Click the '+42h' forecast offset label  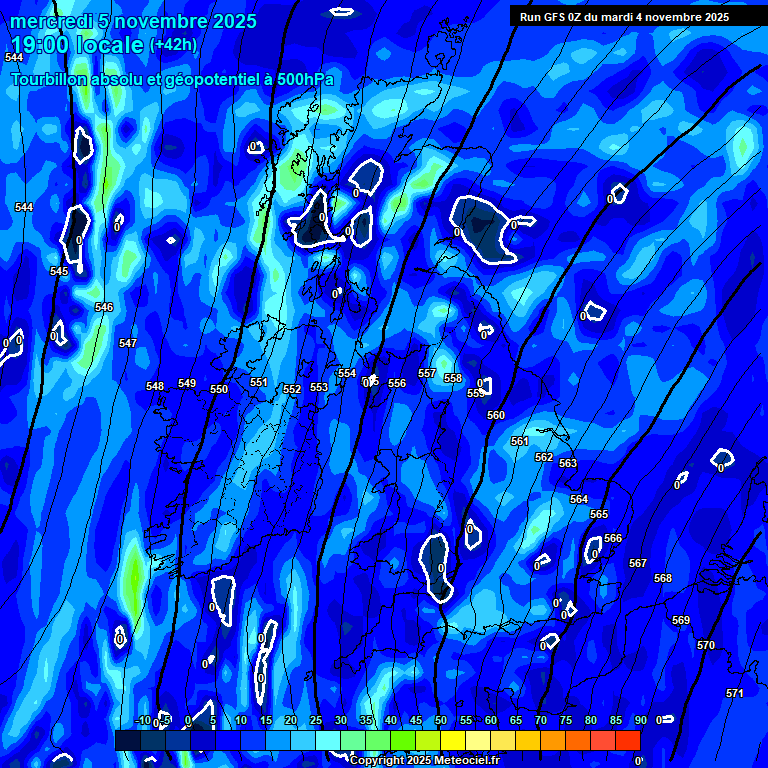click(x=173, y=44)
